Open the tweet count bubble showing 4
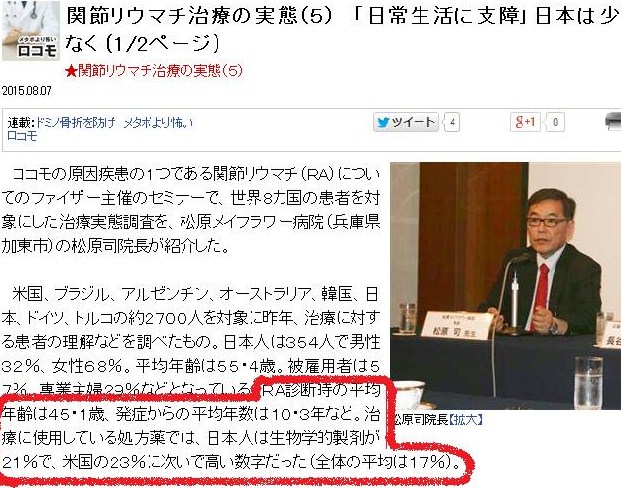This screenshot has width=621, height=488. (451, 122)
